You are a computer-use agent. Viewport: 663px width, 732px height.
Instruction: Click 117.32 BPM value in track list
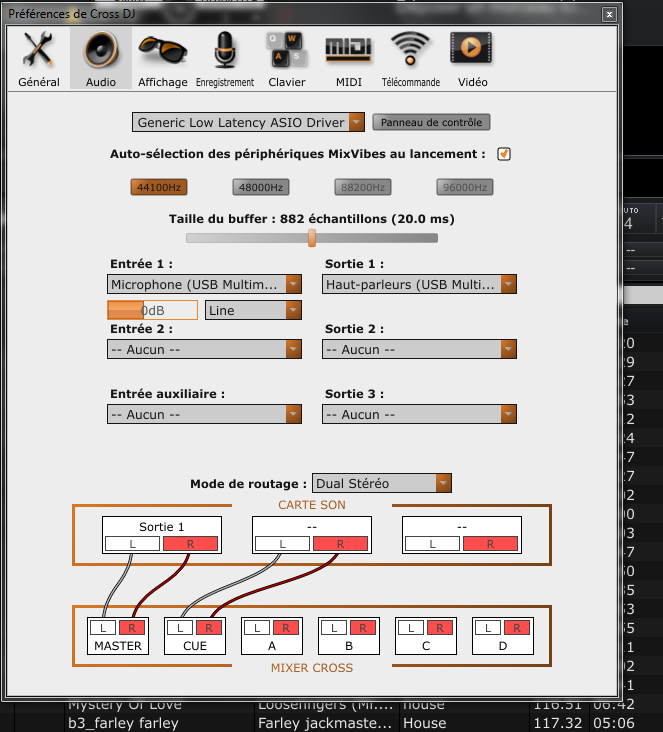[557, 723]
